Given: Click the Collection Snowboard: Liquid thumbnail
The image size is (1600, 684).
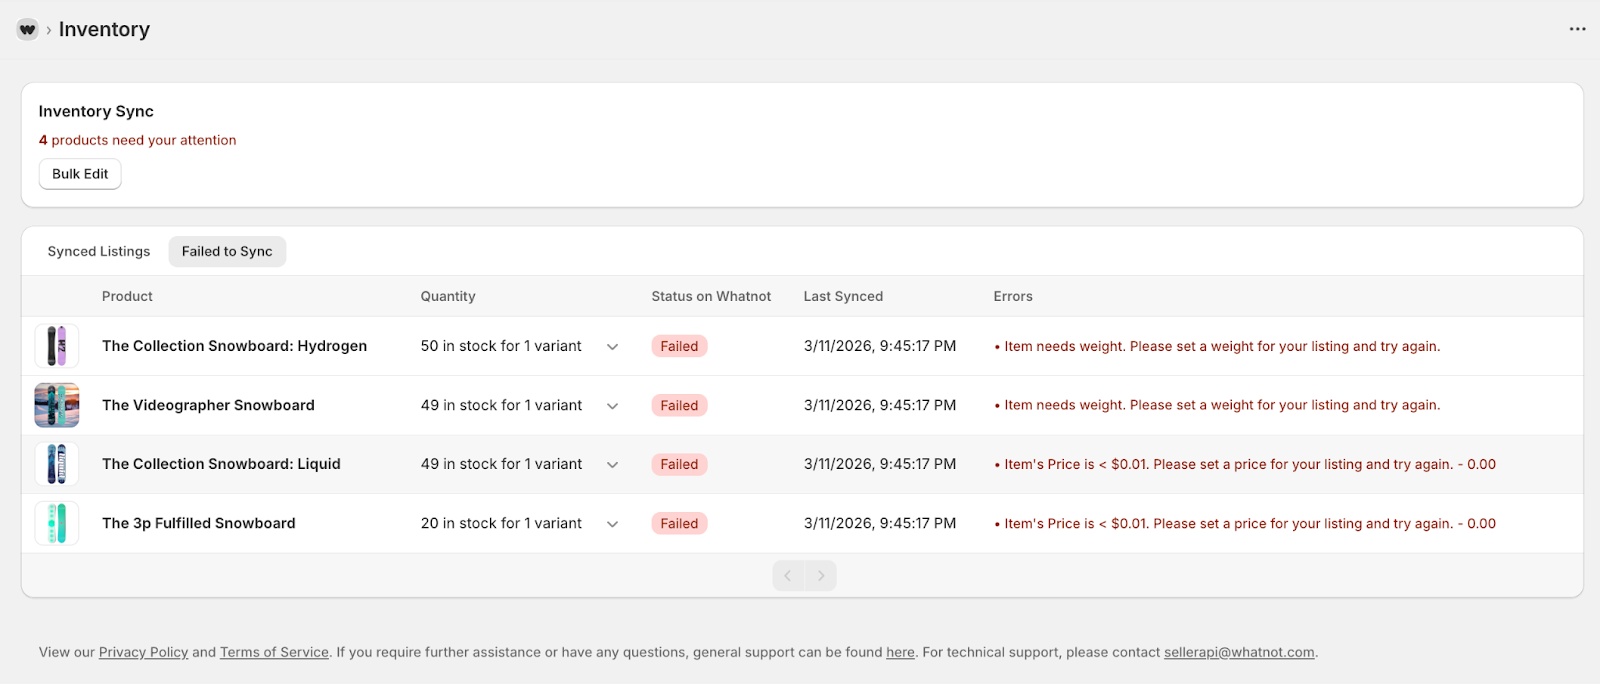Looking at the screenshot, I should (57, 464).
